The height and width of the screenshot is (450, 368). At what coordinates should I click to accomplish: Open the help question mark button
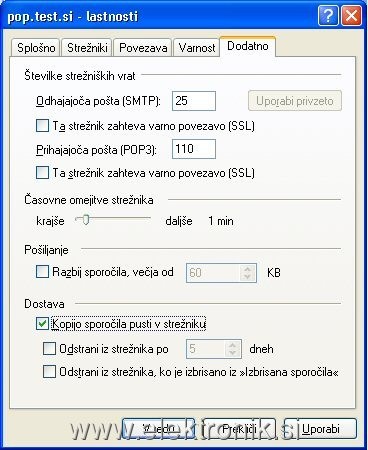coord(328,15)
